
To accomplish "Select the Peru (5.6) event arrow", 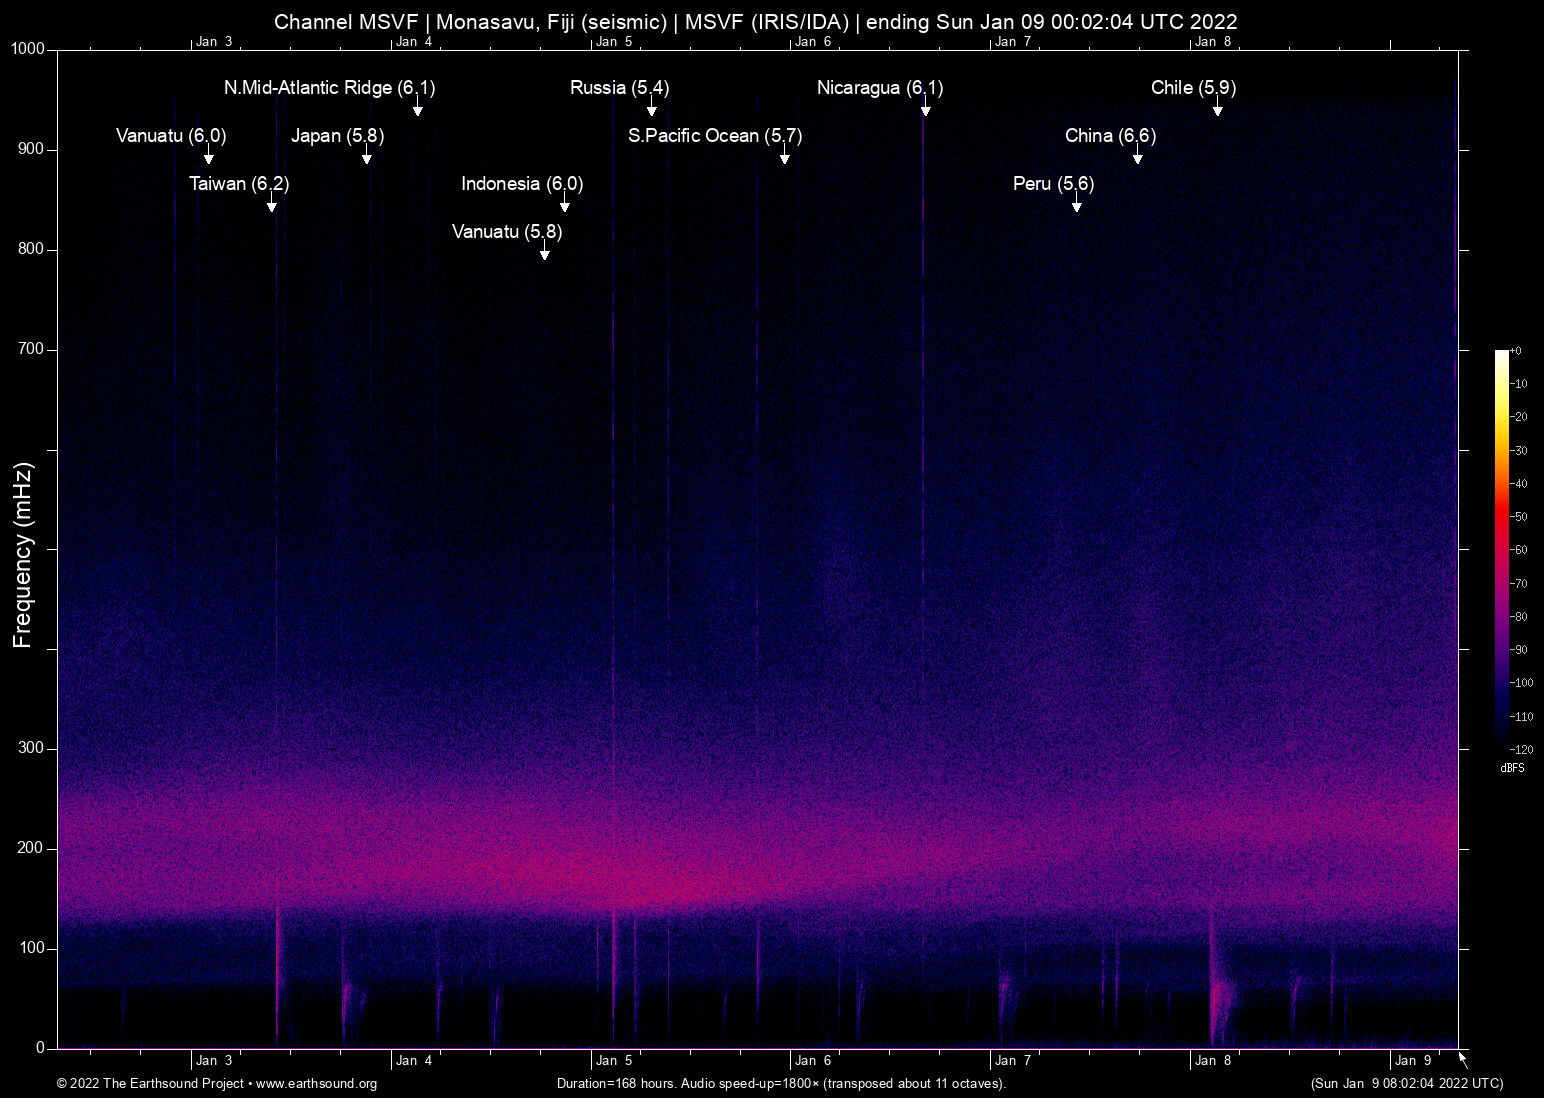I will (x=1077, y=205).
